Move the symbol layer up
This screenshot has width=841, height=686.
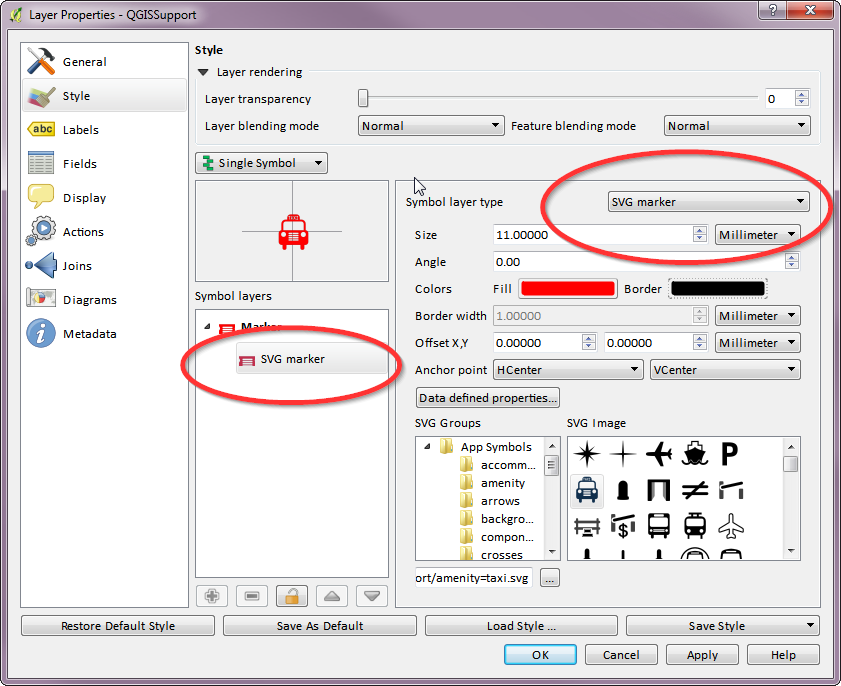[332, 595]
